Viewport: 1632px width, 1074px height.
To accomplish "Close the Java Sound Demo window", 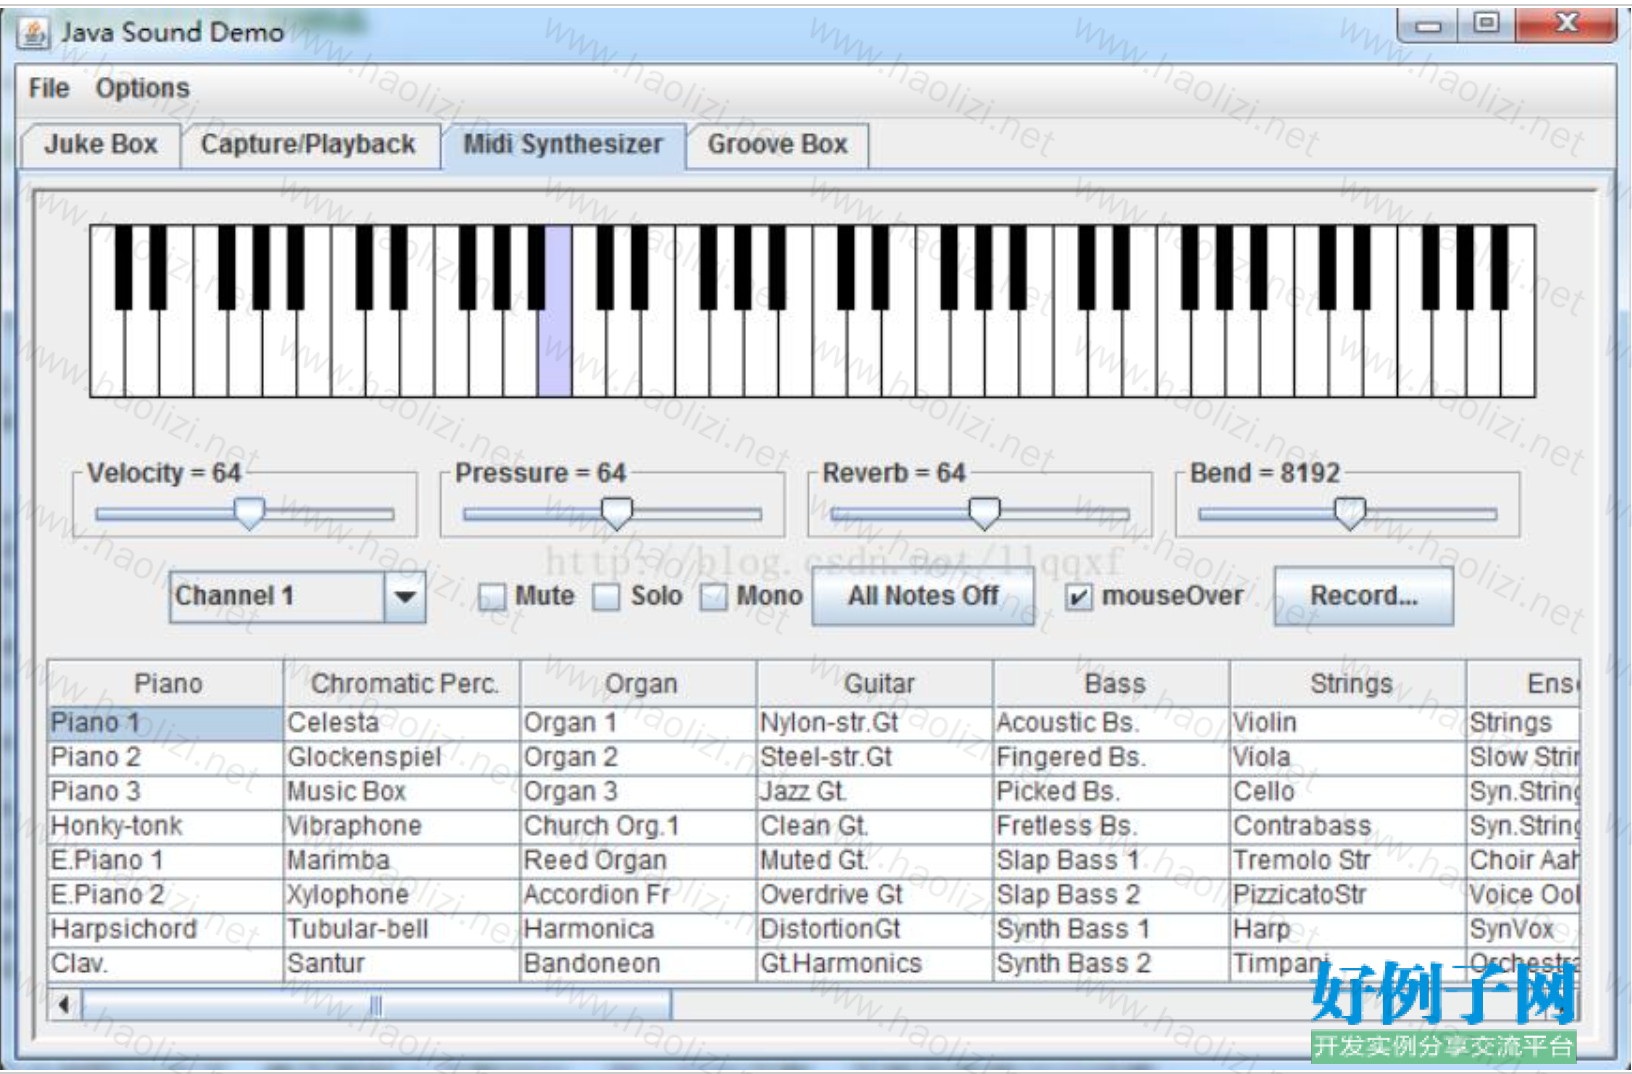I will point(1566,24).
